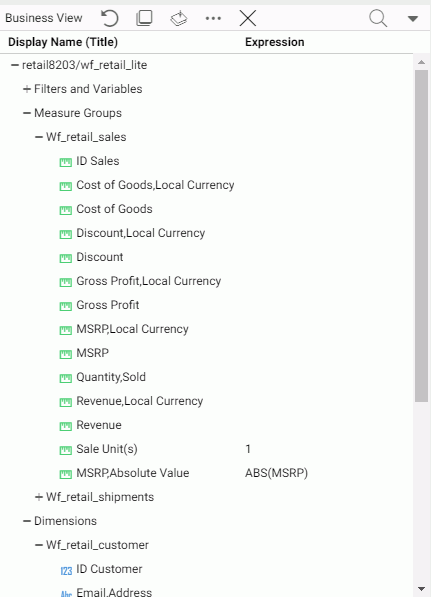
Task: Select the Cost of Goods measure
Action: [114, 209]
